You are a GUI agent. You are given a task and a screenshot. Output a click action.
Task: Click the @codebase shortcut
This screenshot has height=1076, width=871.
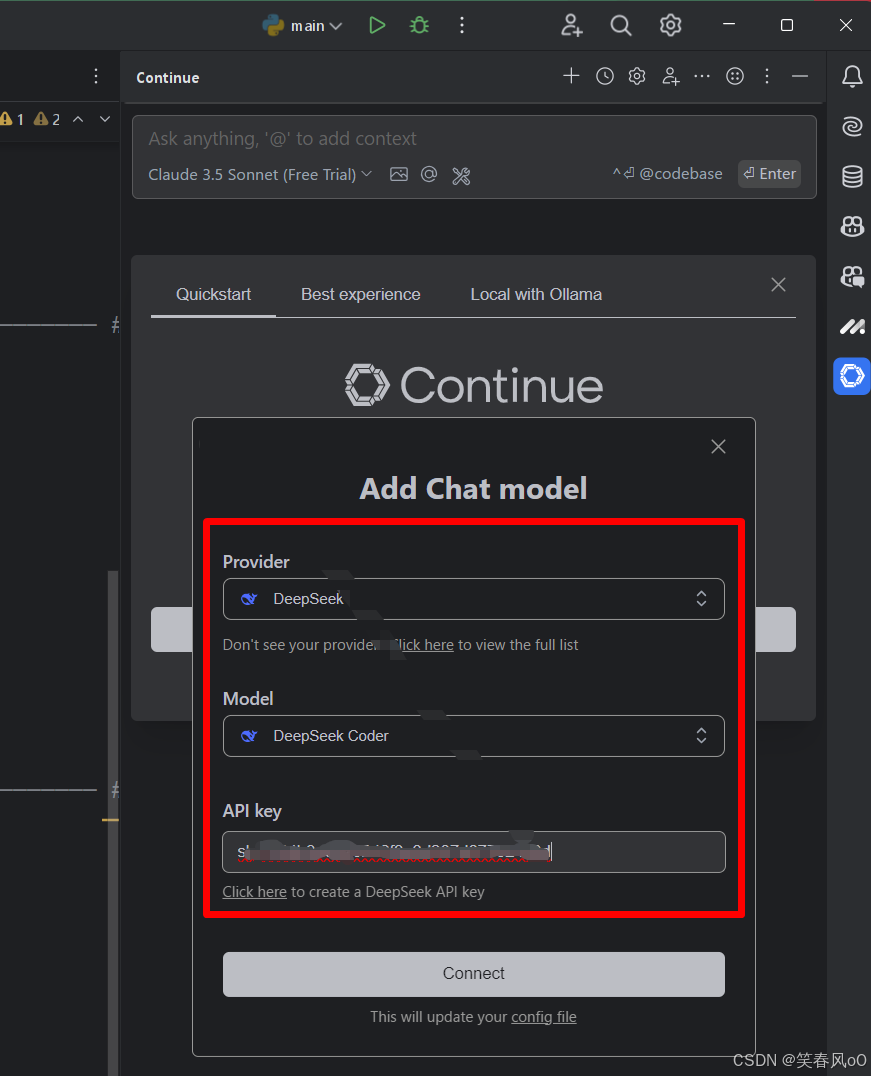pos(667,174)
